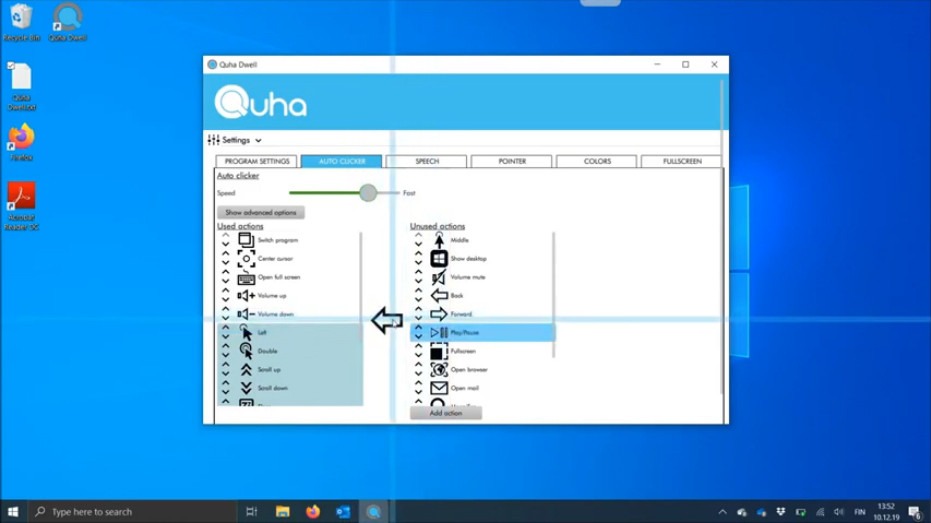Select the Volume up speaker icon
This screenshot has height=523, width=931.
click(246, 296)
